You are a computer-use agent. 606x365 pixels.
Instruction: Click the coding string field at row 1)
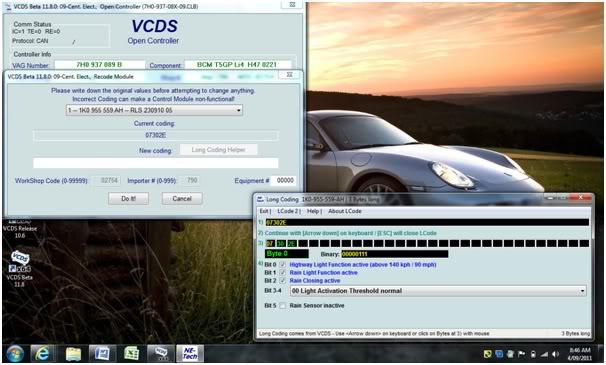point(427,223)
